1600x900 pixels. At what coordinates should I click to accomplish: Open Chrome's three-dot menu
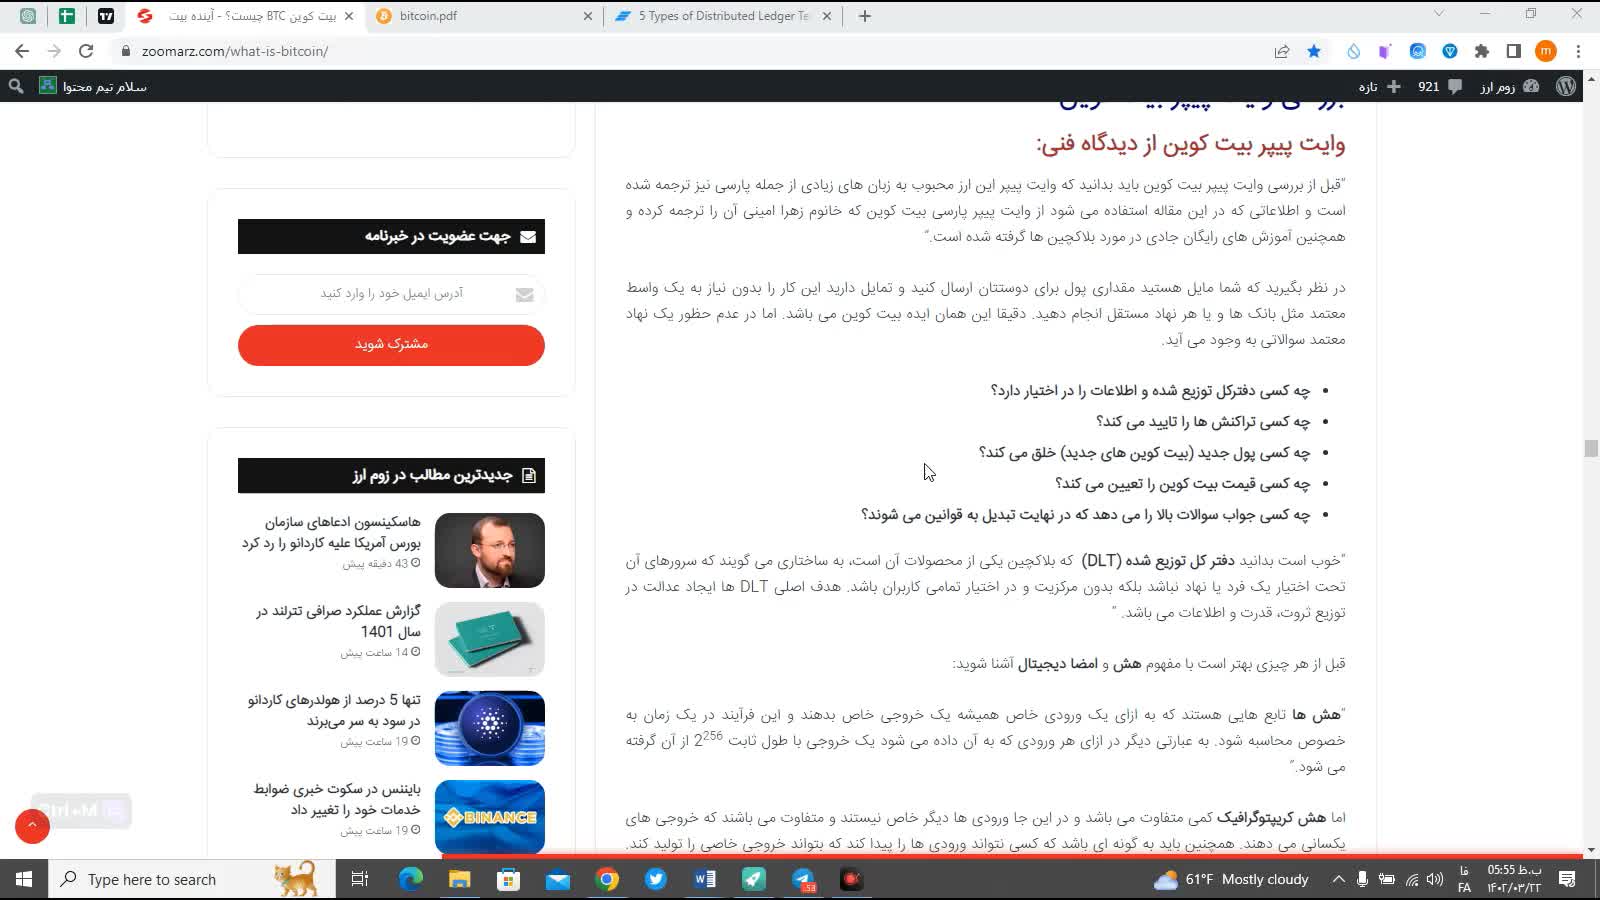(x=1578, y=51)
